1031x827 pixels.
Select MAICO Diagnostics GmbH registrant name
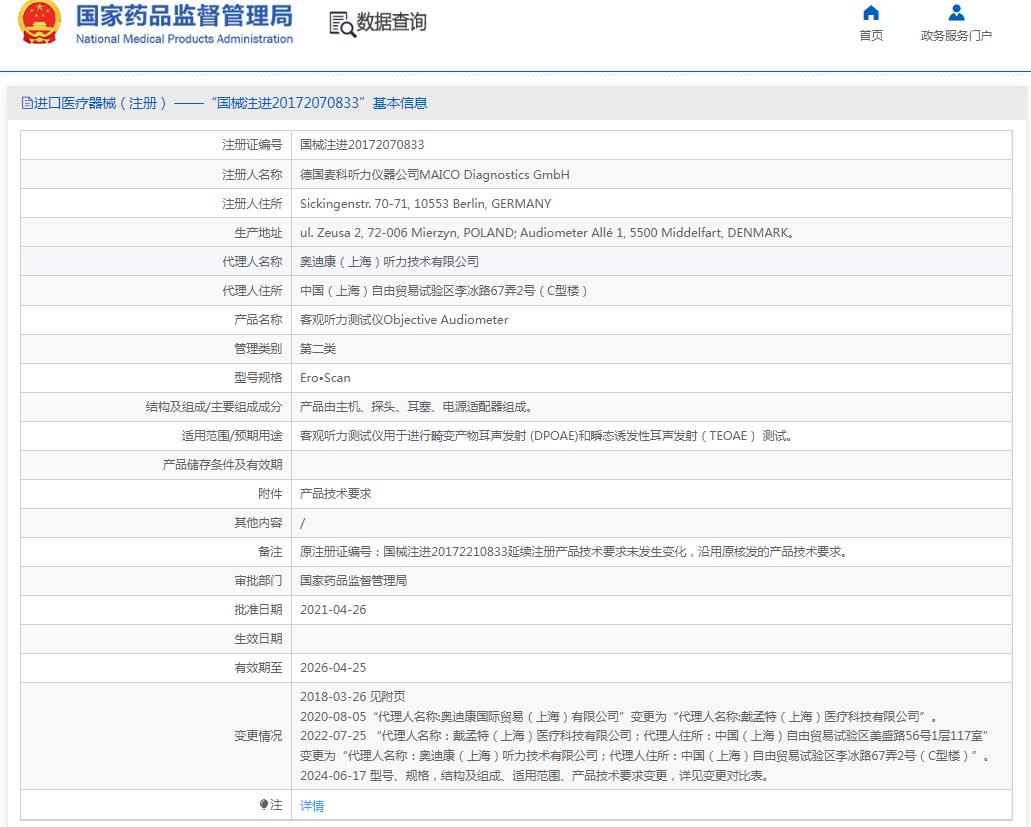(x=435, y=174)
